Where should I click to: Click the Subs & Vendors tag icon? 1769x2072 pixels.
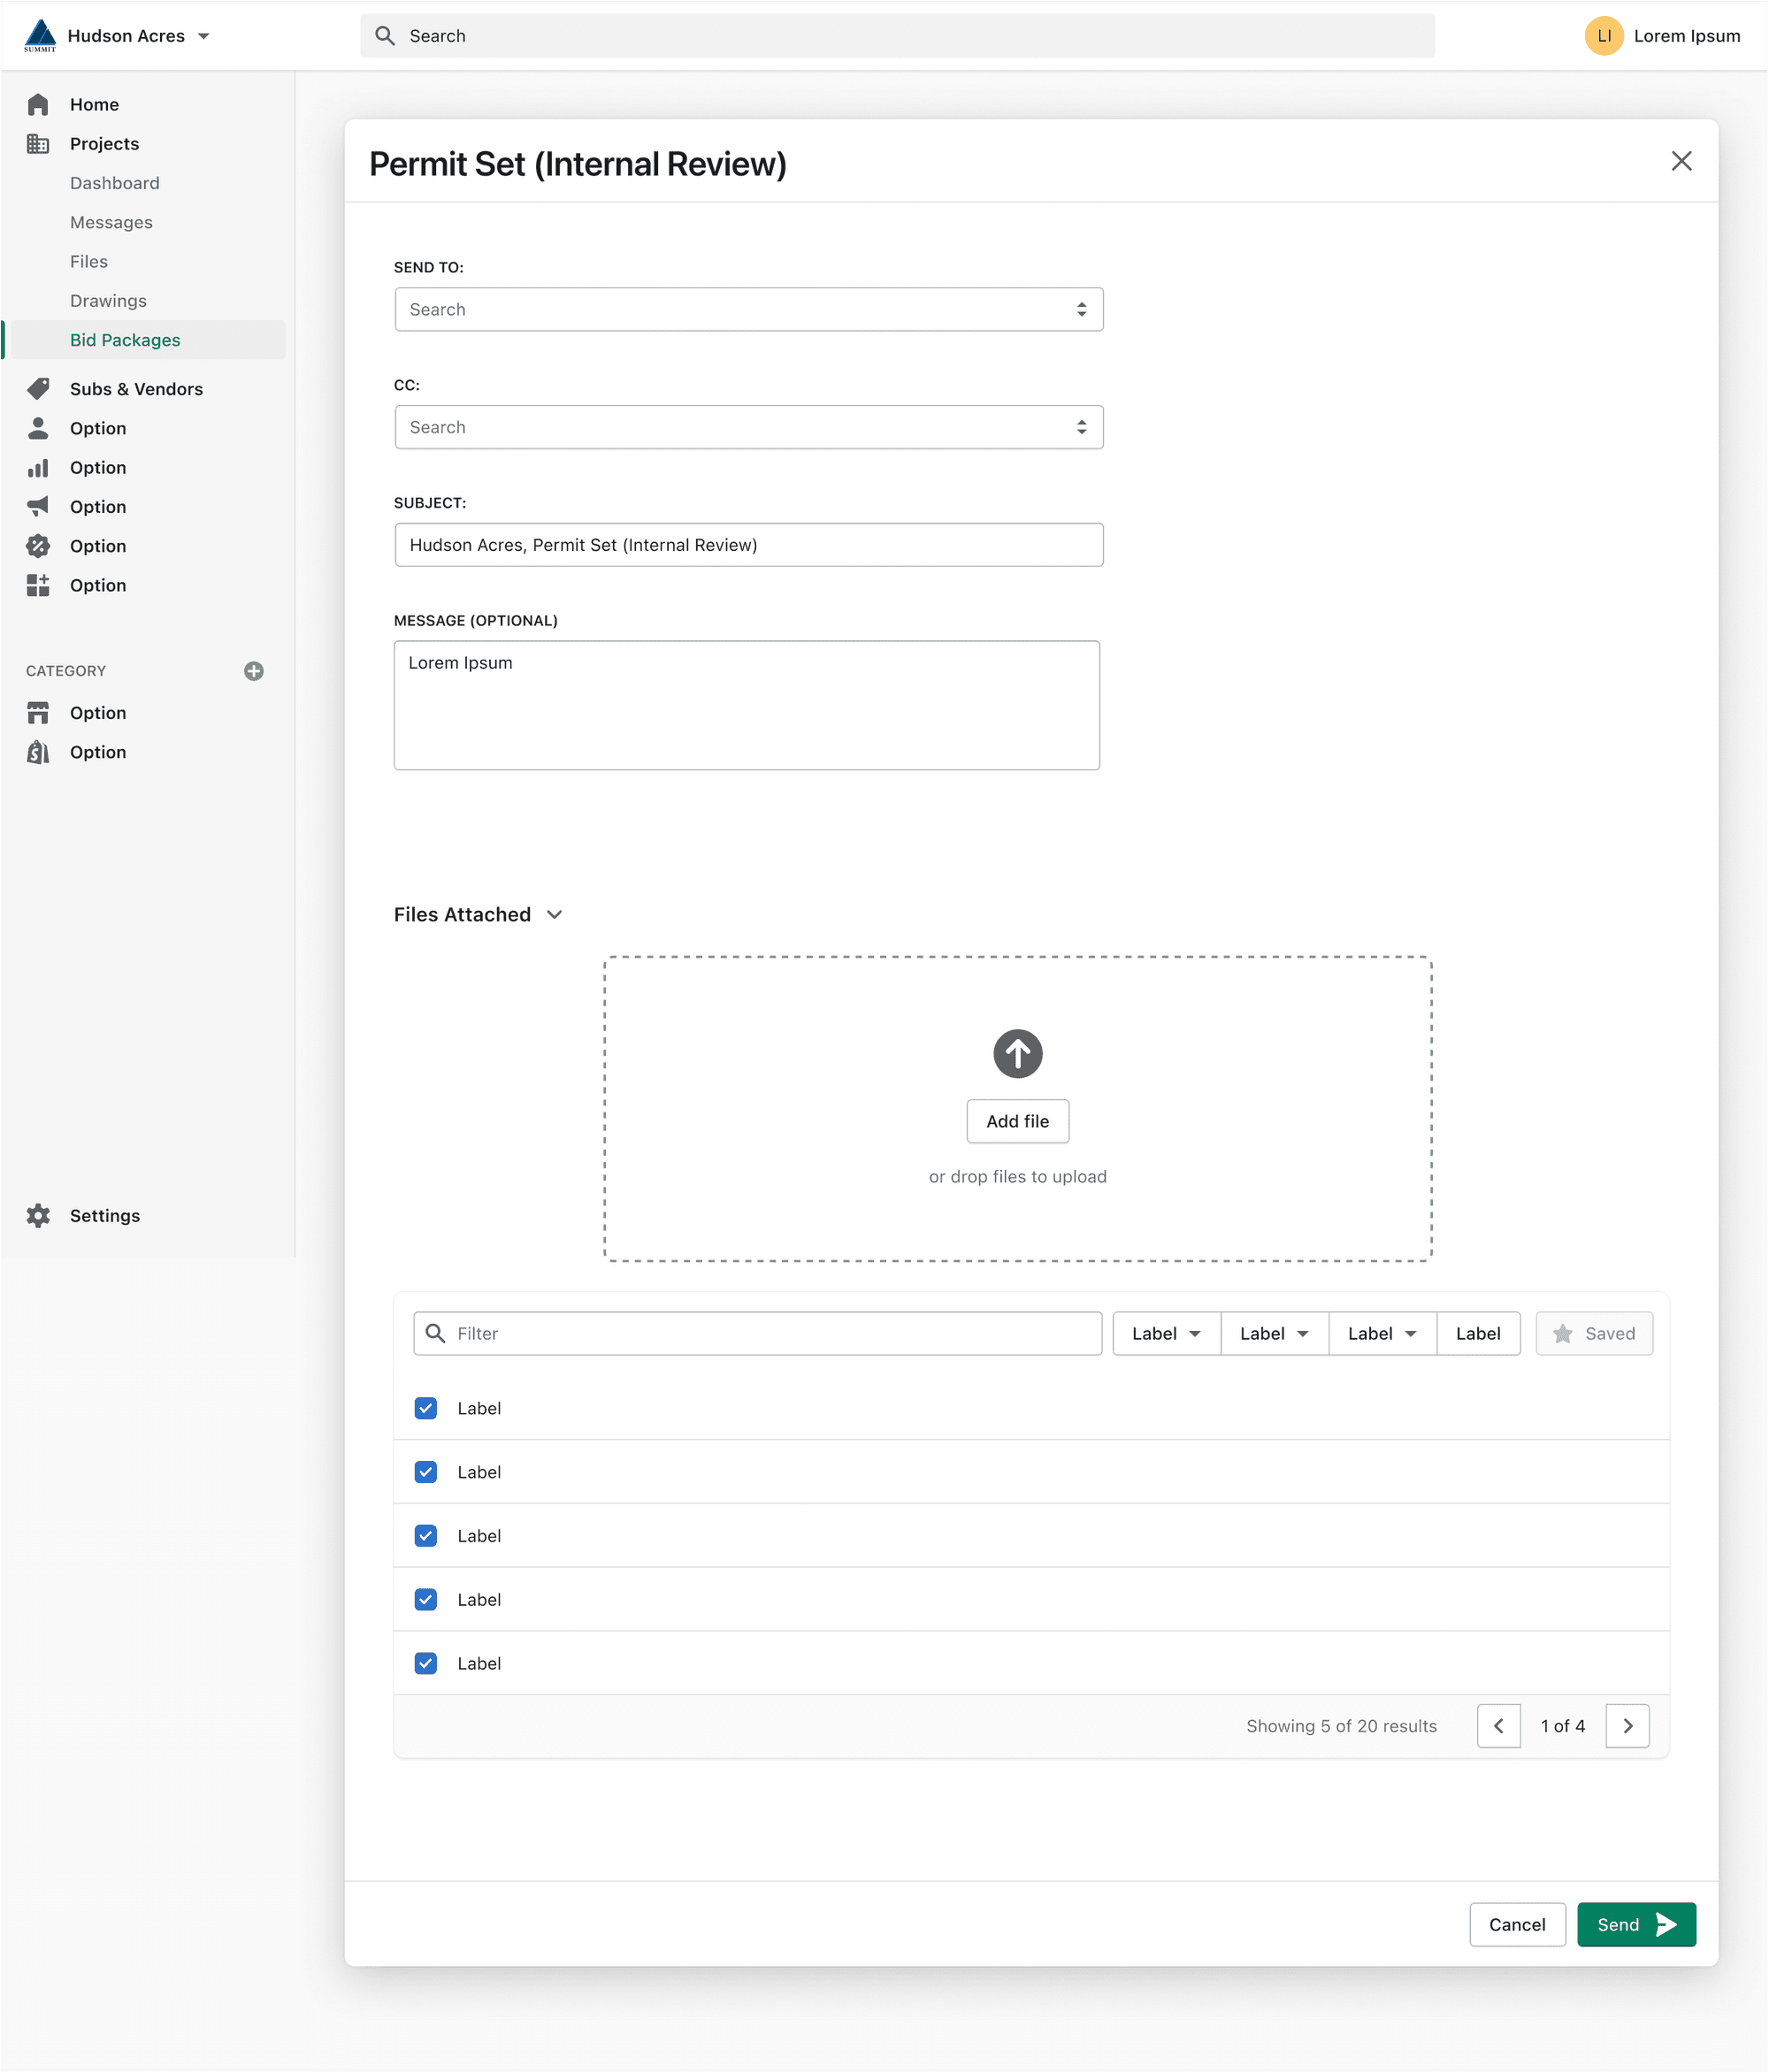38,389
